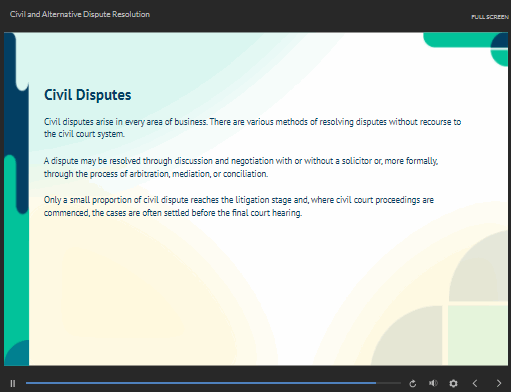Mute the audio with speaker icon
The image size is (511, 392).
(x=433, y=383)
